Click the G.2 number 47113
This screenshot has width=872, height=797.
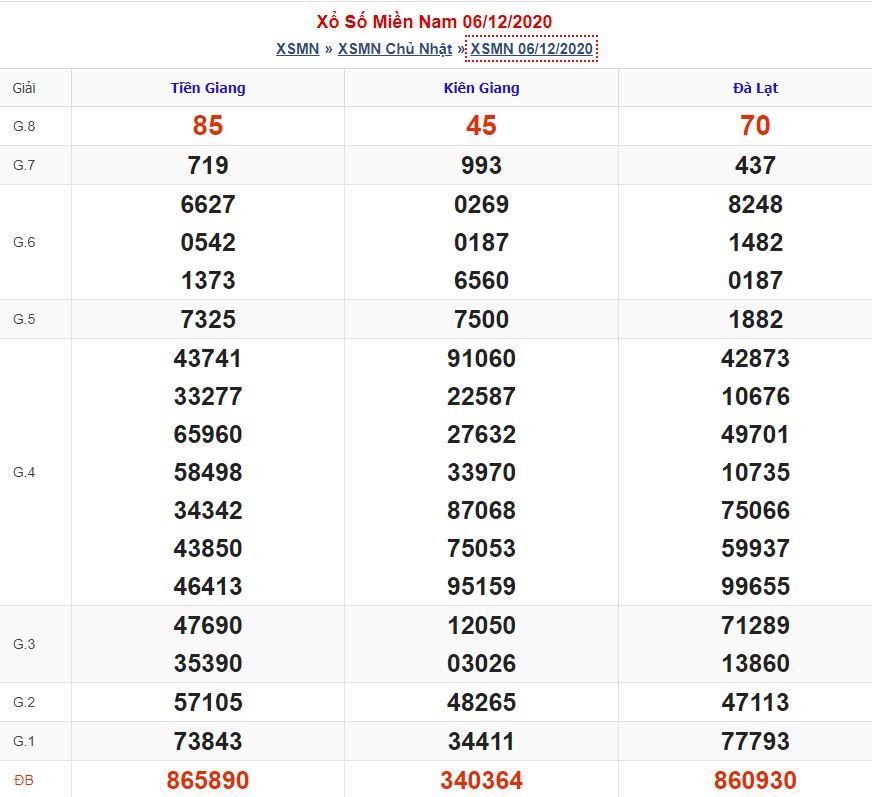755,702
